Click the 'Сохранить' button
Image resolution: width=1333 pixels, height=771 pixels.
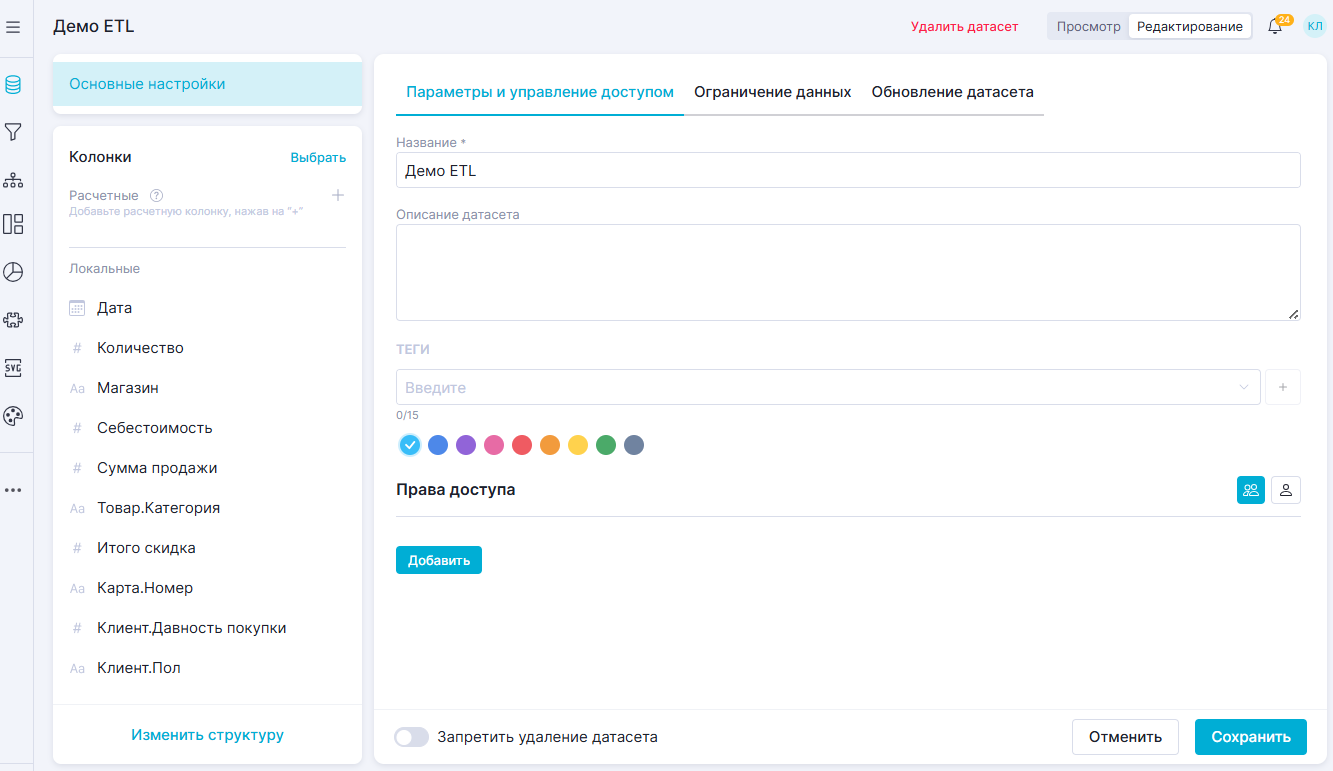tap(1250, 737)
